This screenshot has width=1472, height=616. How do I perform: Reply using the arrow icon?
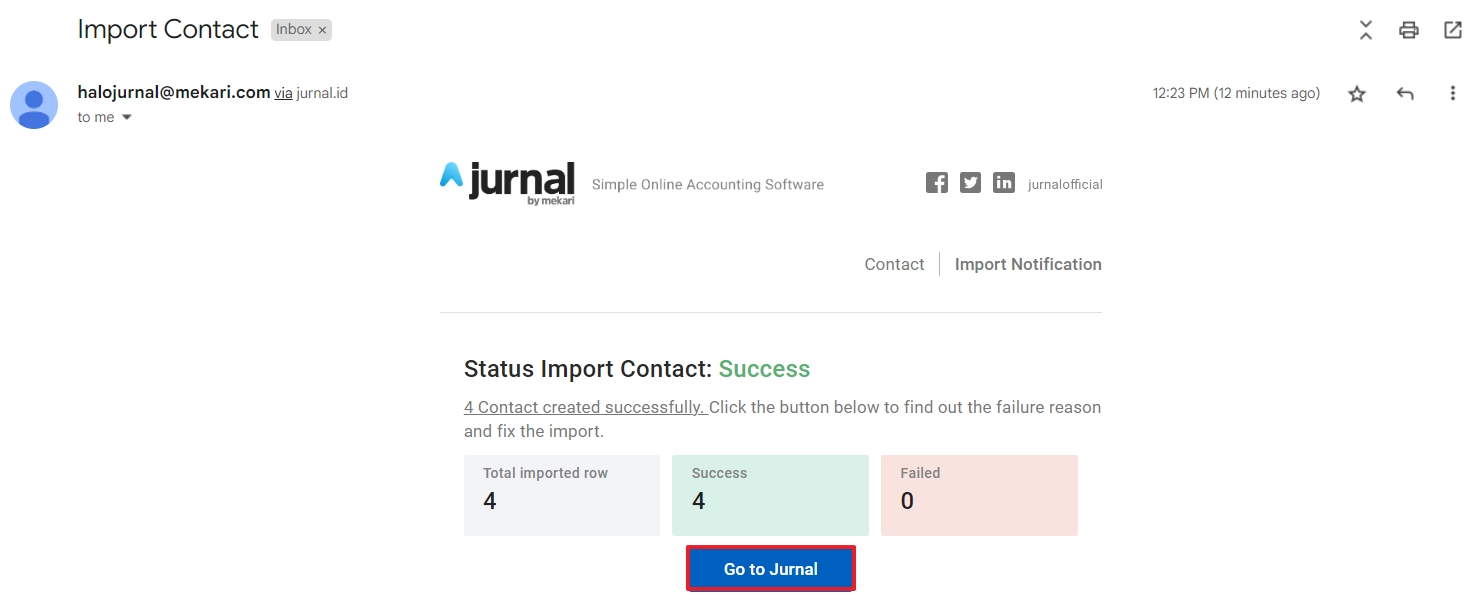click(1405, 94)
